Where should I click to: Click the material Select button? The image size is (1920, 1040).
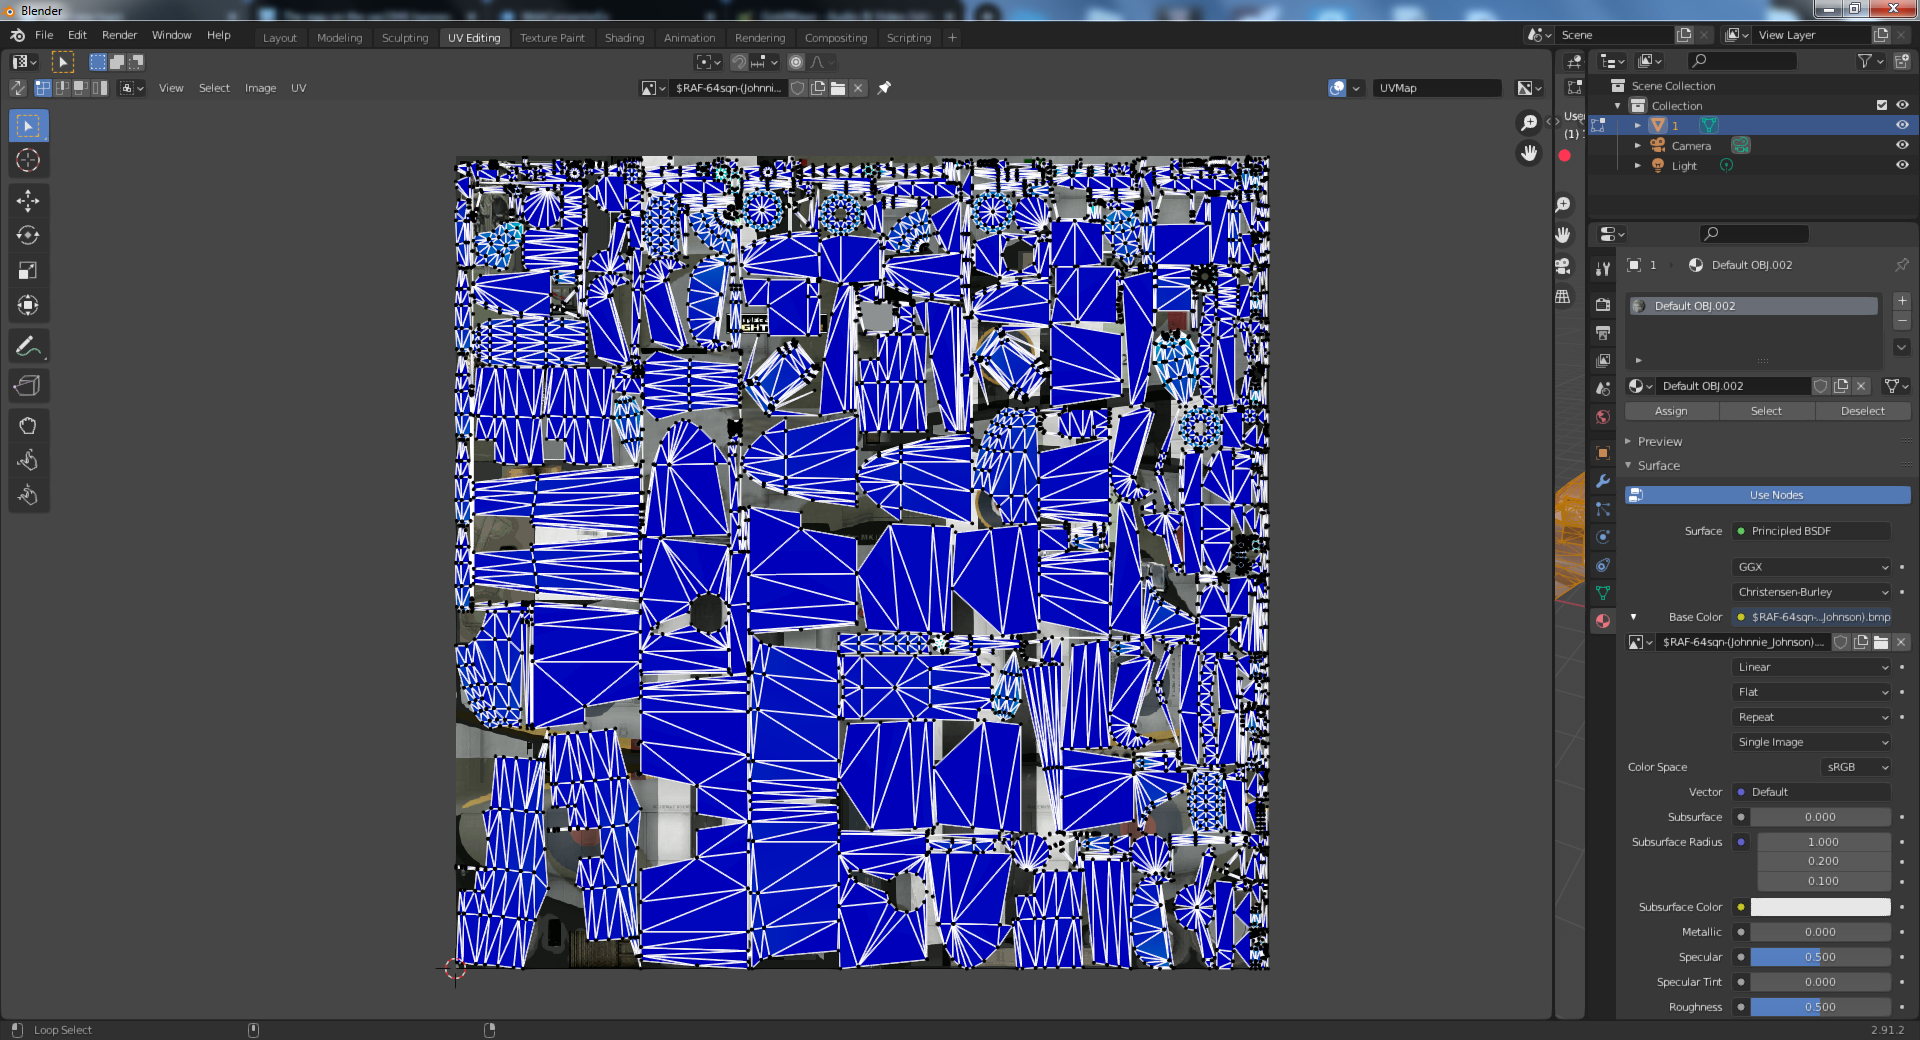click(1766, 411)
